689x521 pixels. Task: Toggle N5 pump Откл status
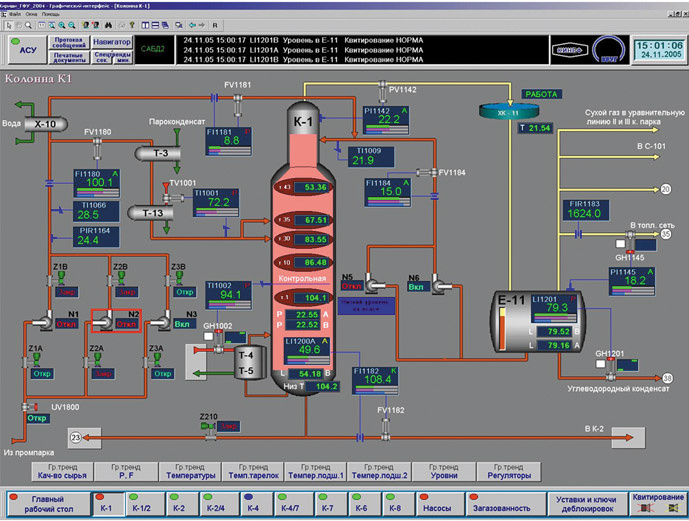tap(351, 285)
